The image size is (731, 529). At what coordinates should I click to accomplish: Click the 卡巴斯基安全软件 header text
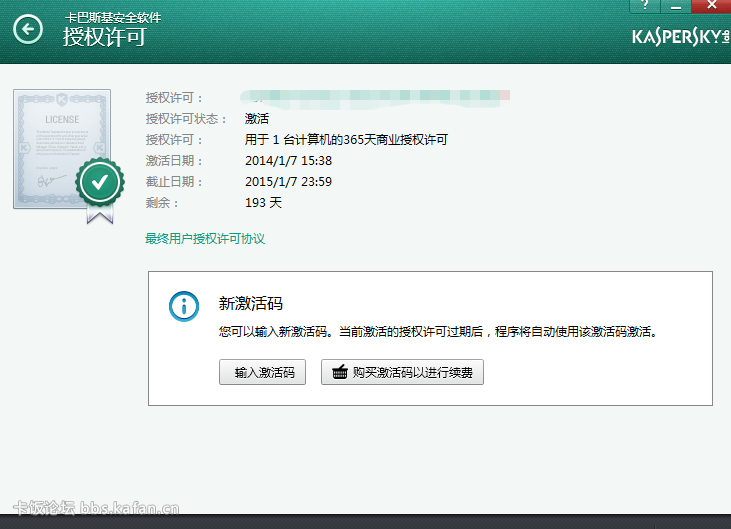pos(113,18)
